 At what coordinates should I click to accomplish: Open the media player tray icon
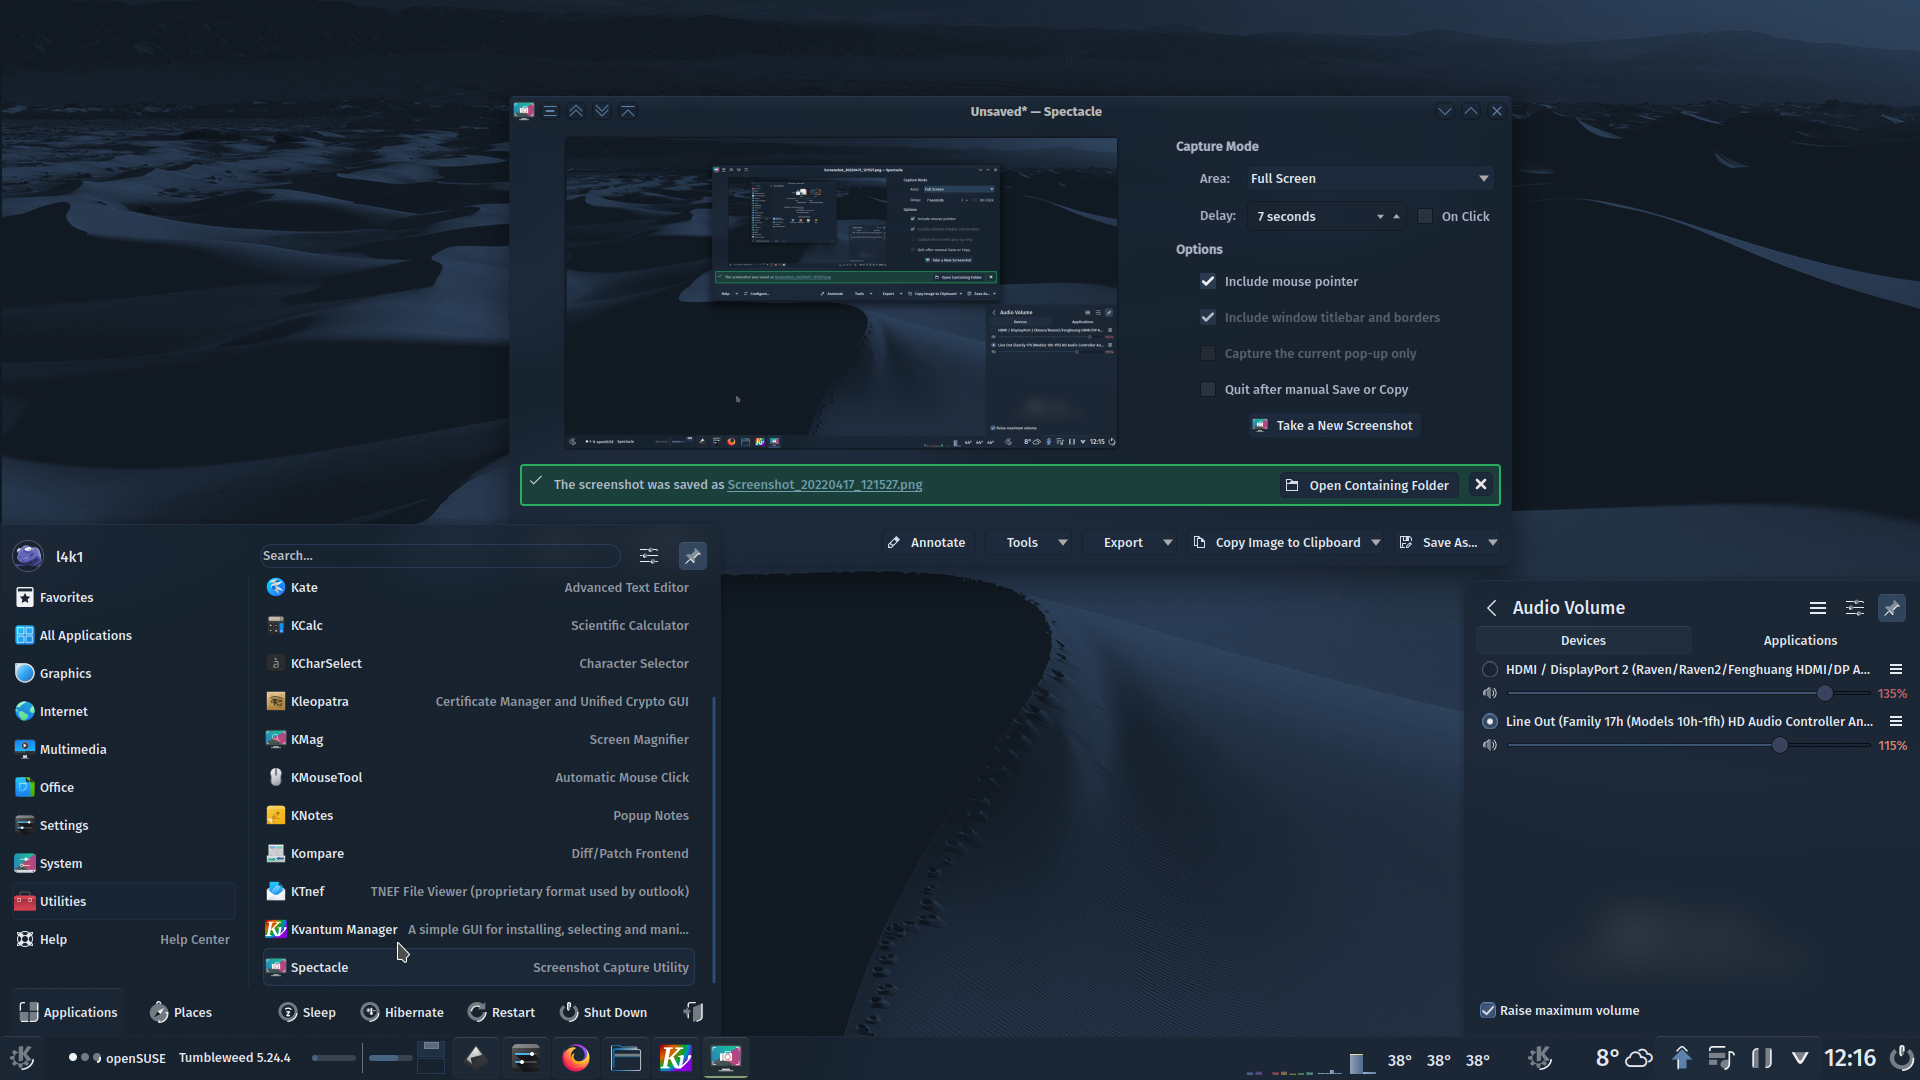coord(1720,1057)
